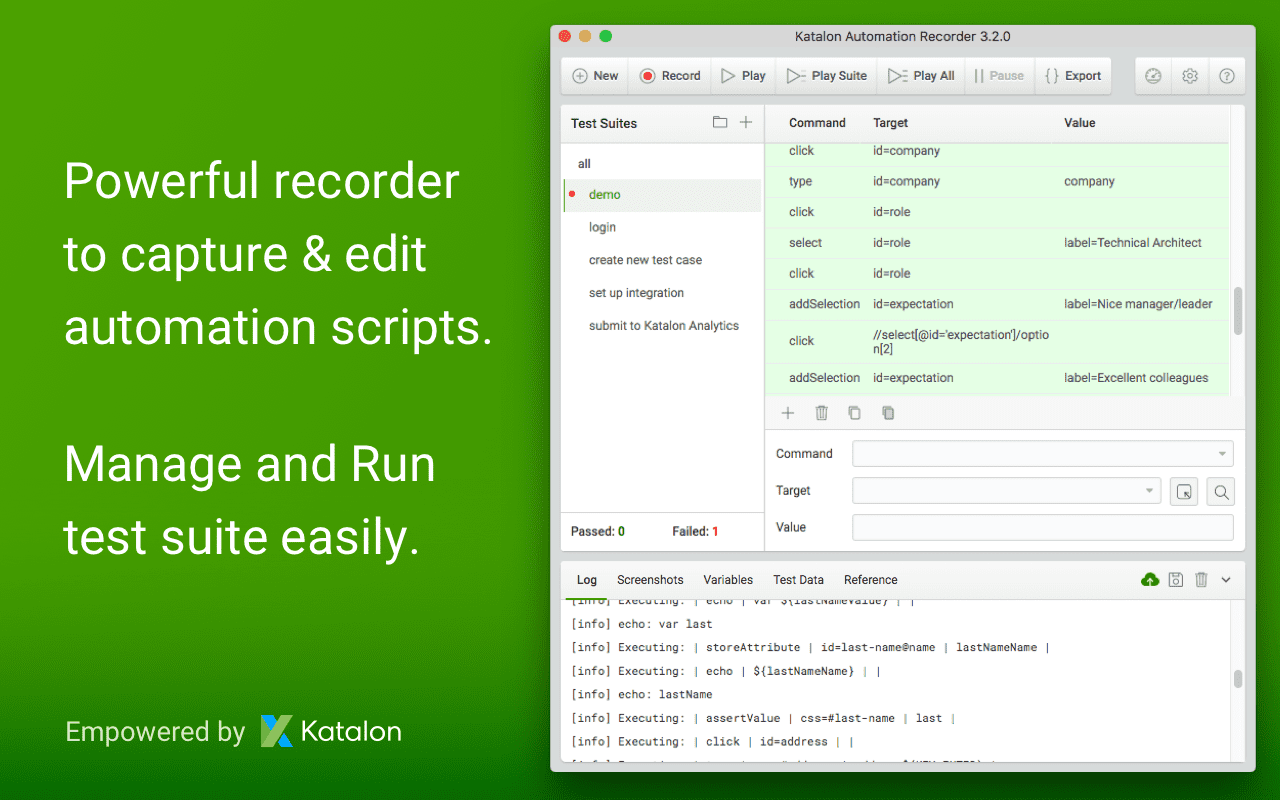Click the Find target magnifier icon
The image size is (1280, 800).
(x=1220, y=491)
